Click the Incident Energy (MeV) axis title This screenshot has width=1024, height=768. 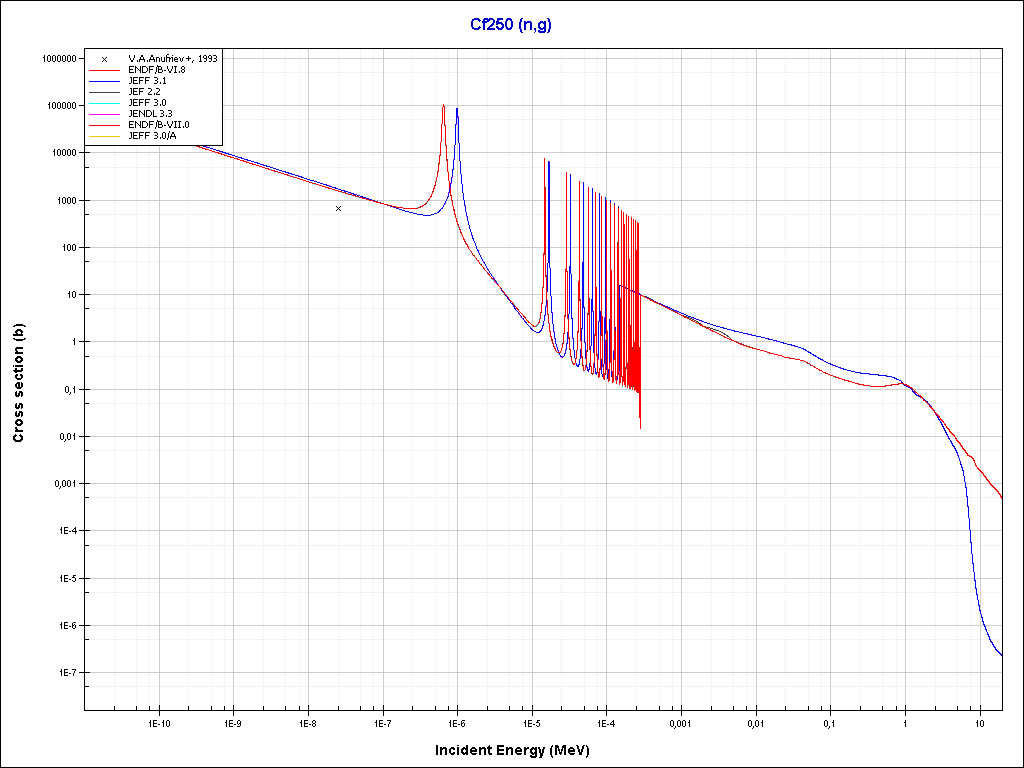(x=511, y=750)
